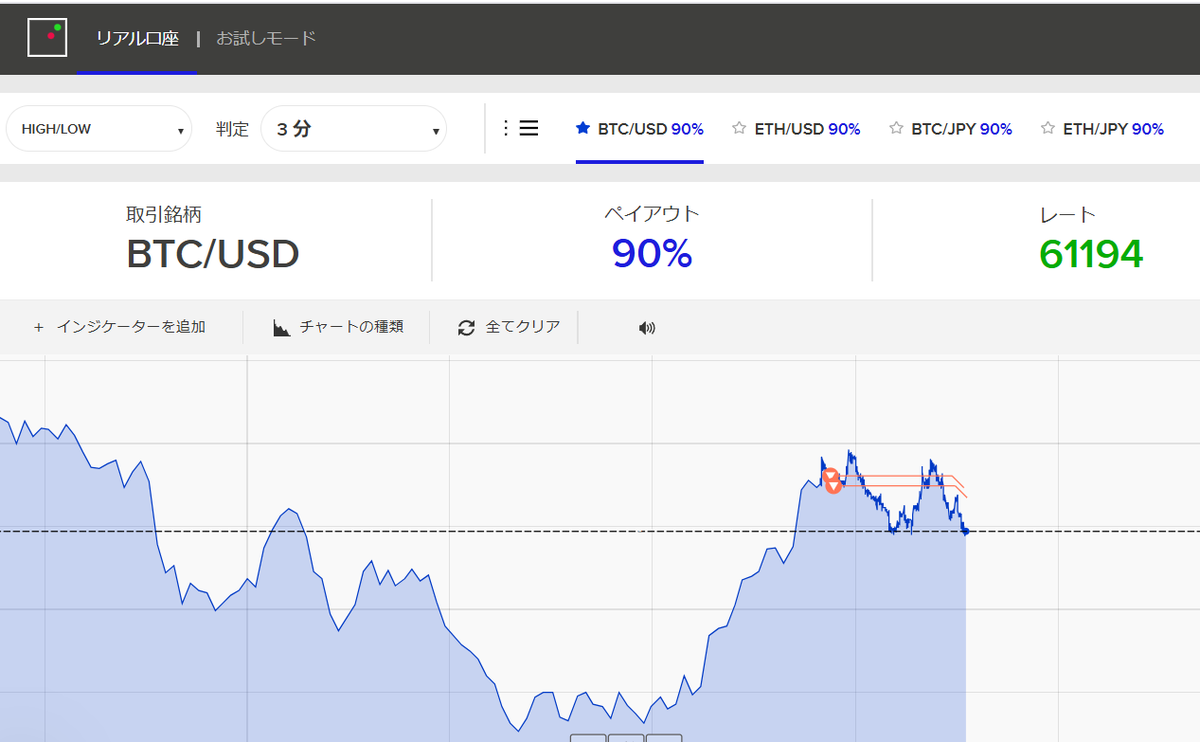
Task: Toggle the sound speaker icon
Action: (x=647, y=328)
